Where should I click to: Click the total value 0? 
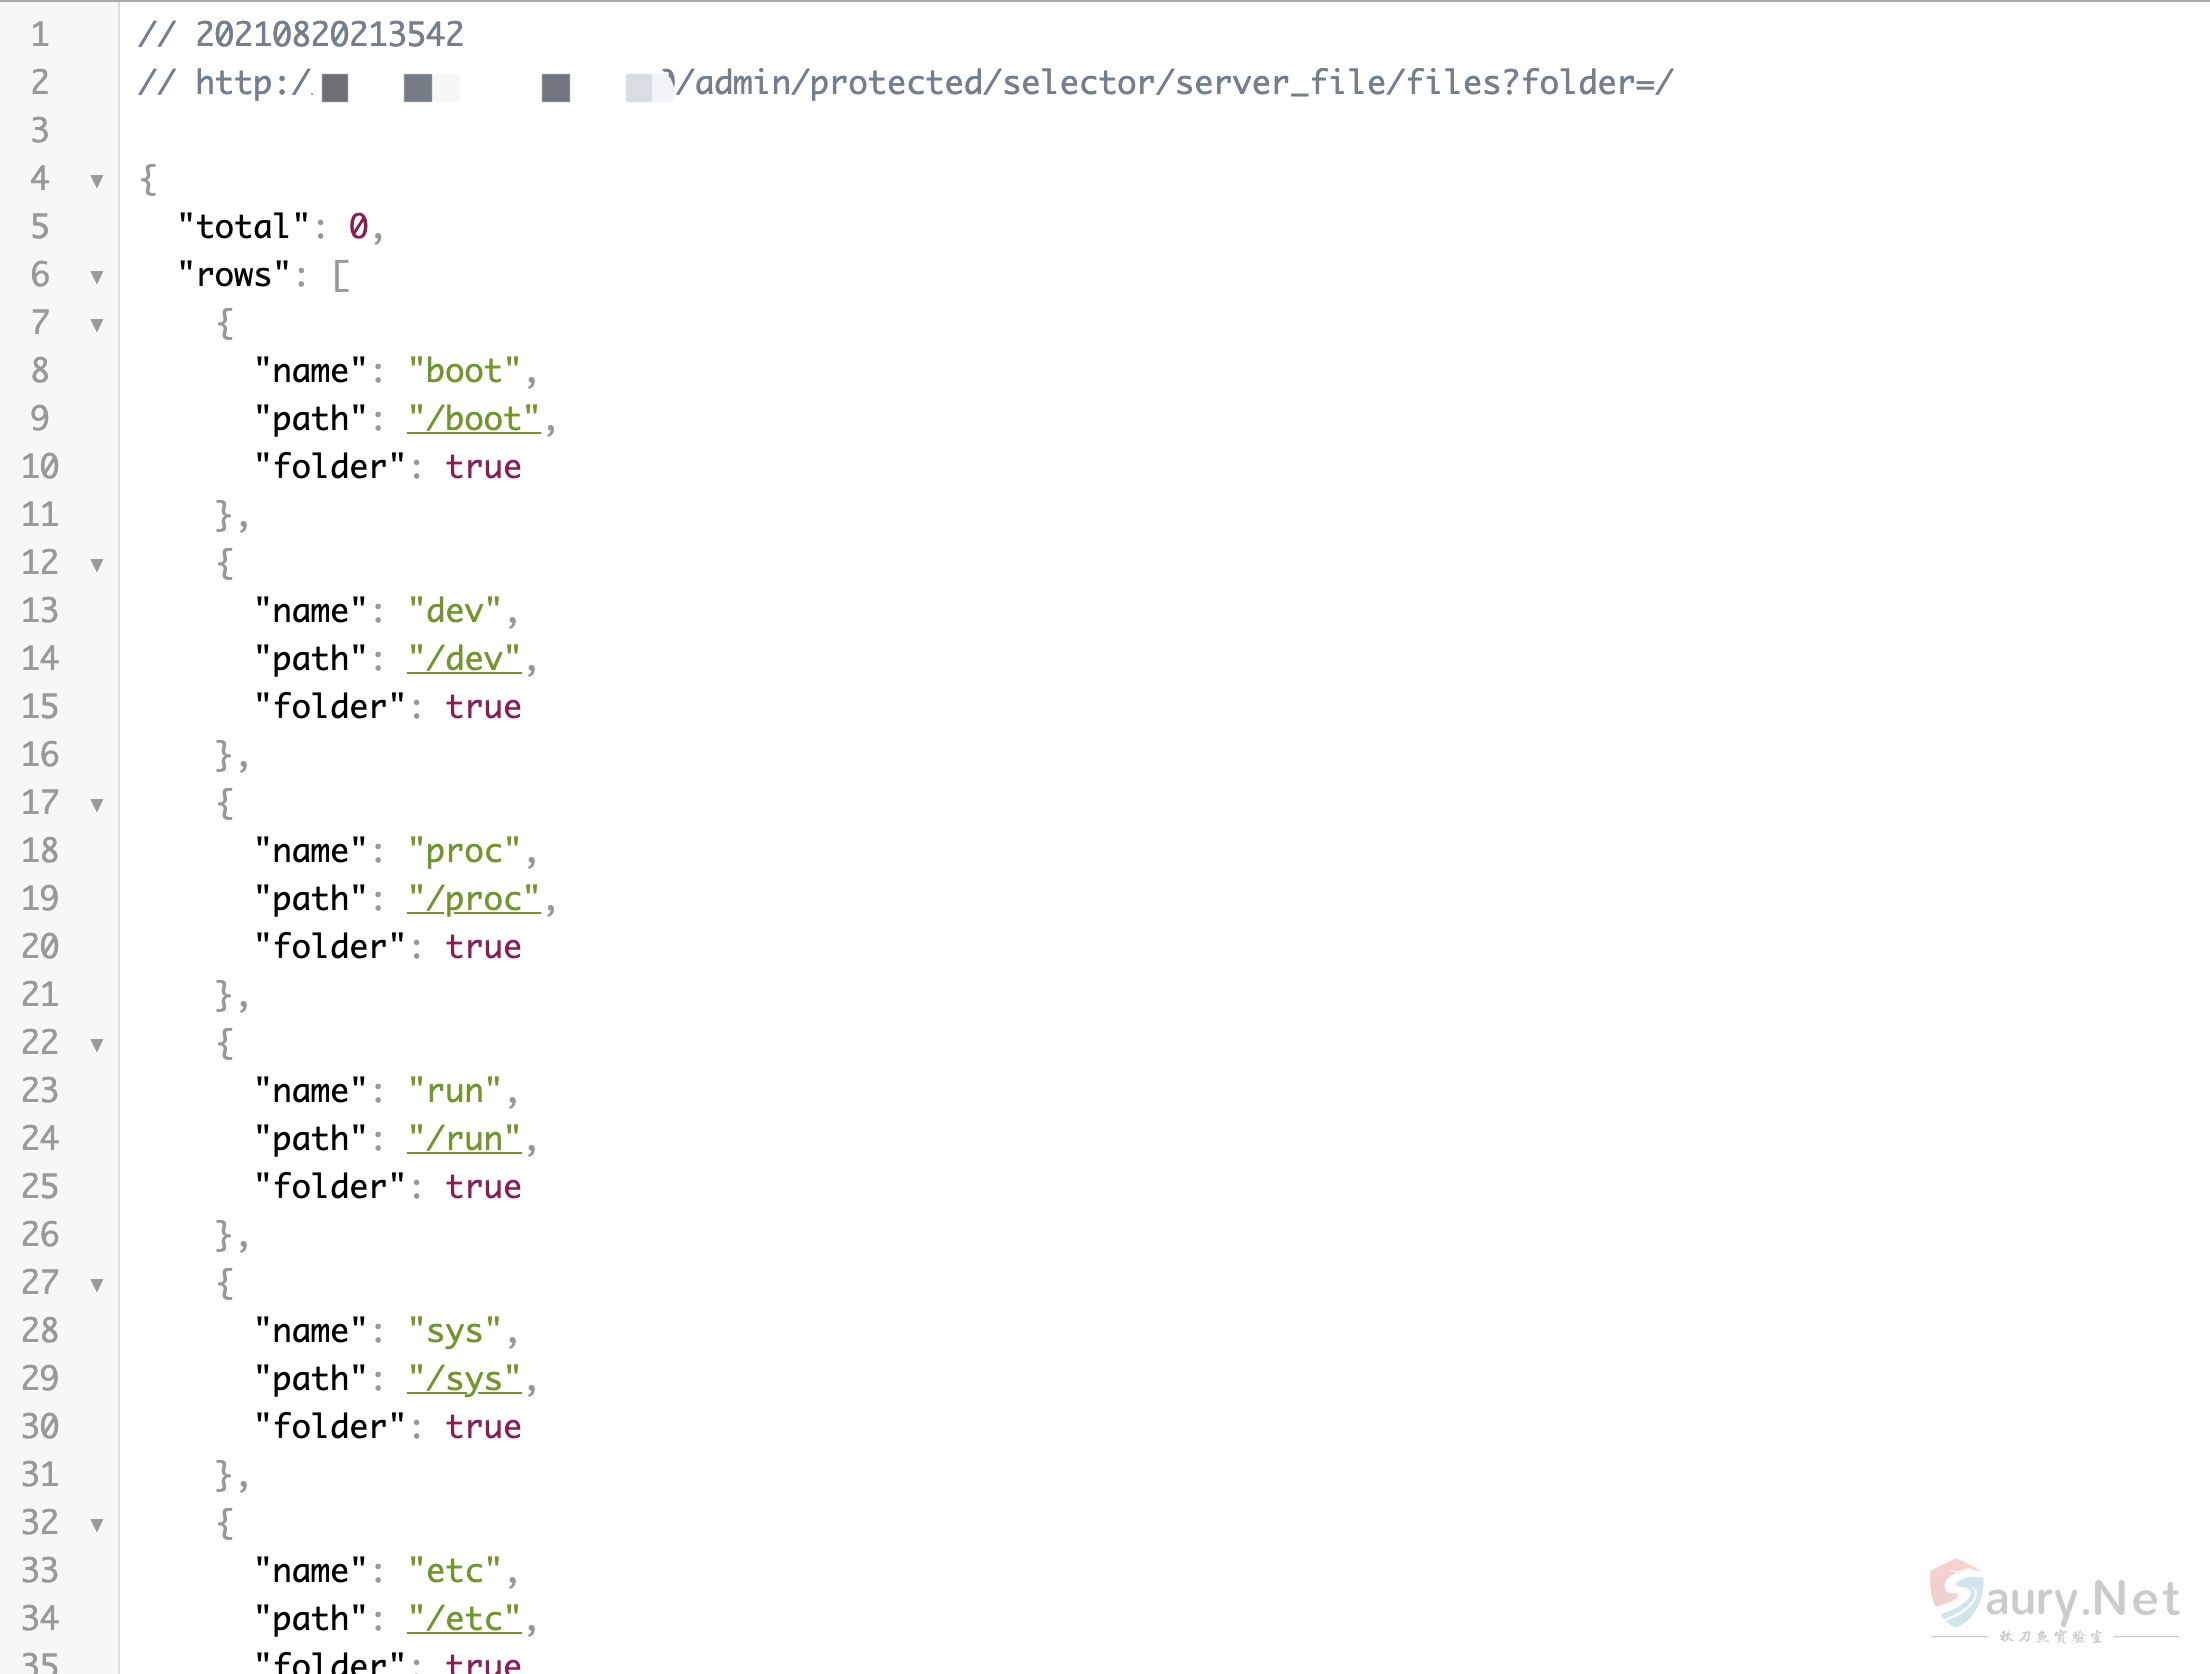click(358, 227)
